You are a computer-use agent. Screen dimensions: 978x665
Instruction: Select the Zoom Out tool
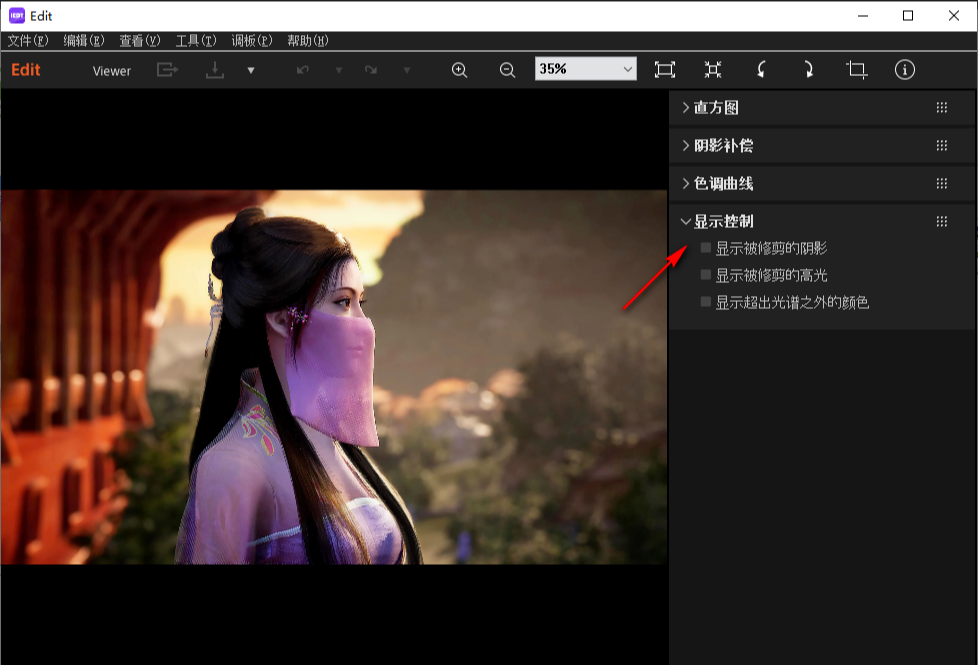507,70
